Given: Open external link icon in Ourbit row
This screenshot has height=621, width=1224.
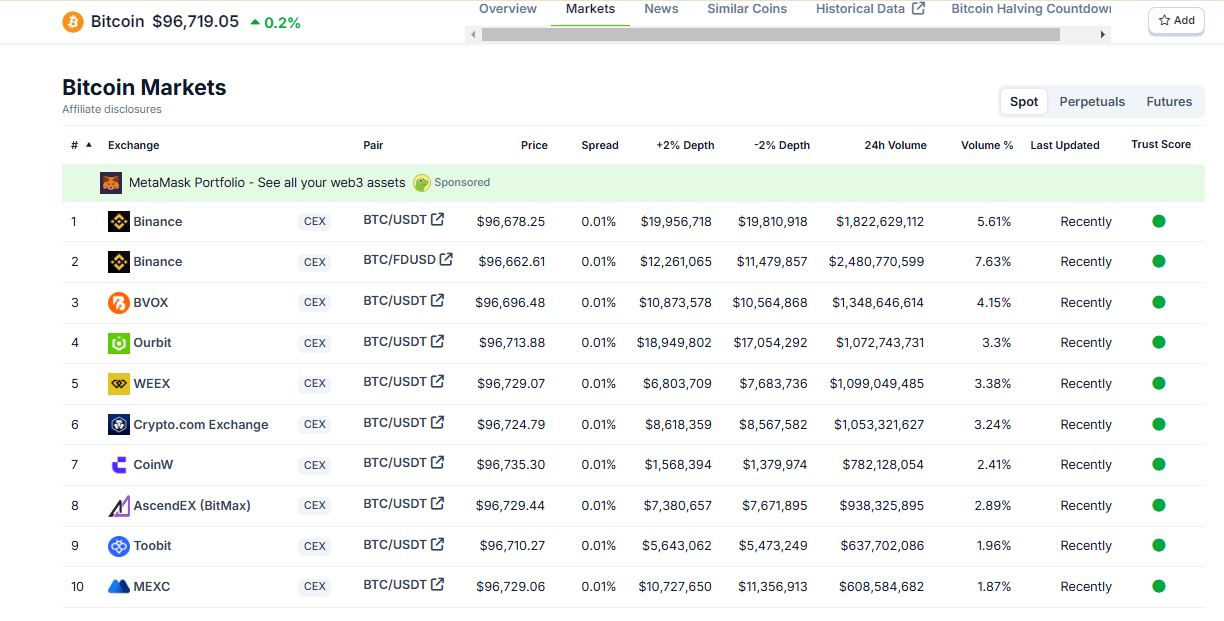Looking at the screenshot, I should pyautogui.click(x=437, y=341).
